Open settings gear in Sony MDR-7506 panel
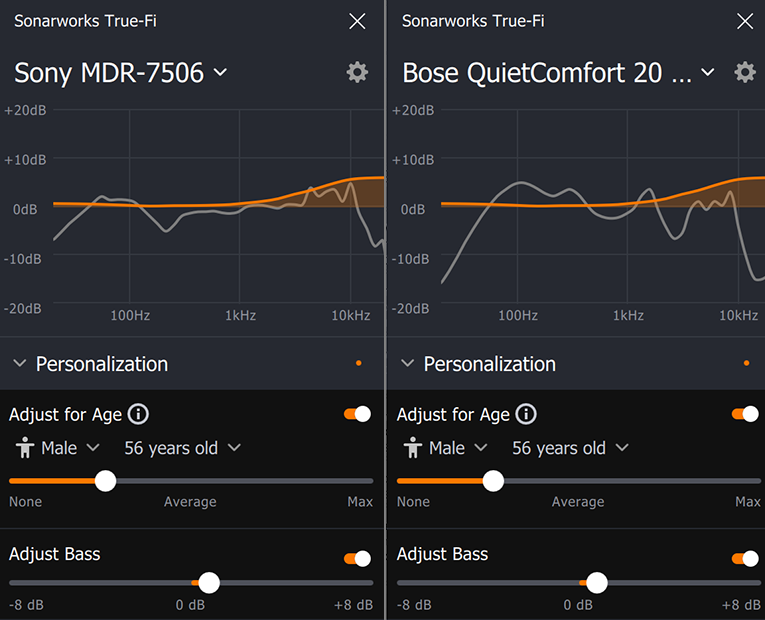765x620 pixels. pyautogui.click(x=357, y=72)
